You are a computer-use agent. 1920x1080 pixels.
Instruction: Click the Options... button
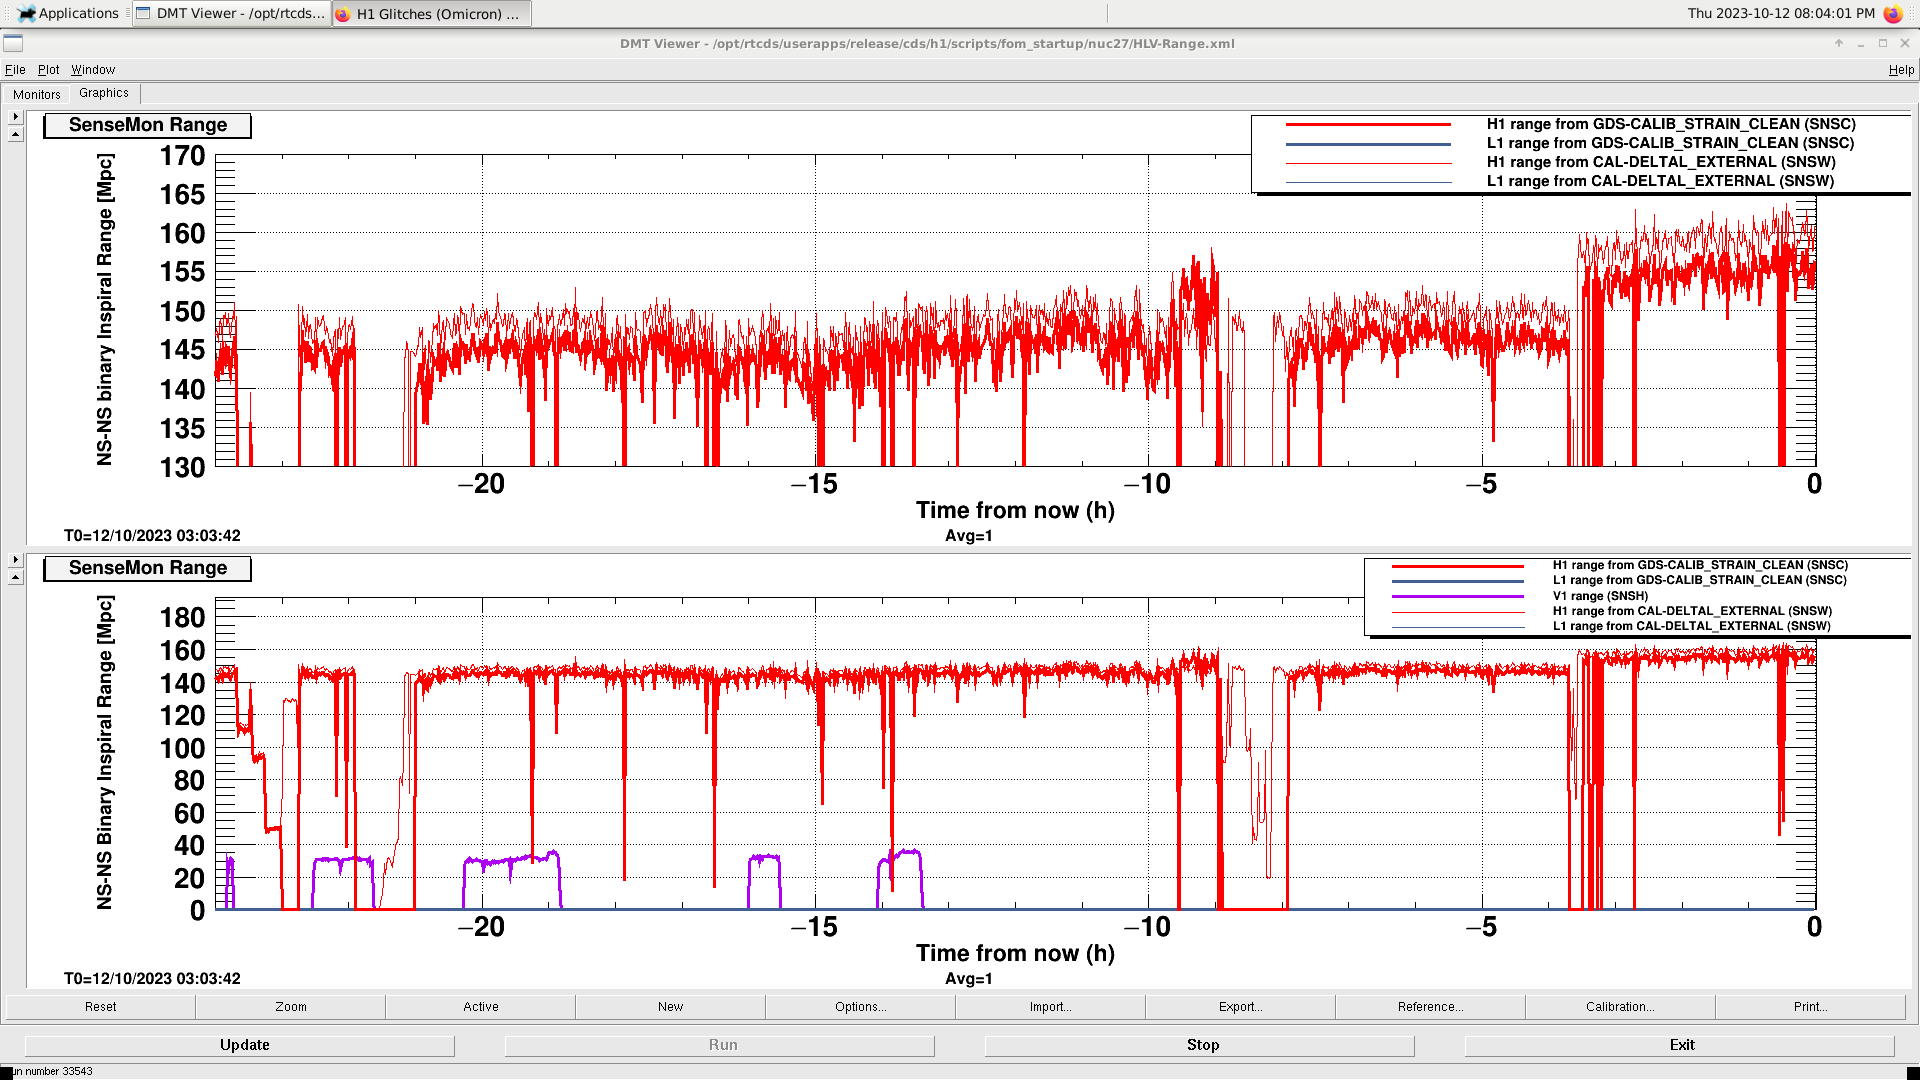(x=860, y=1007)
